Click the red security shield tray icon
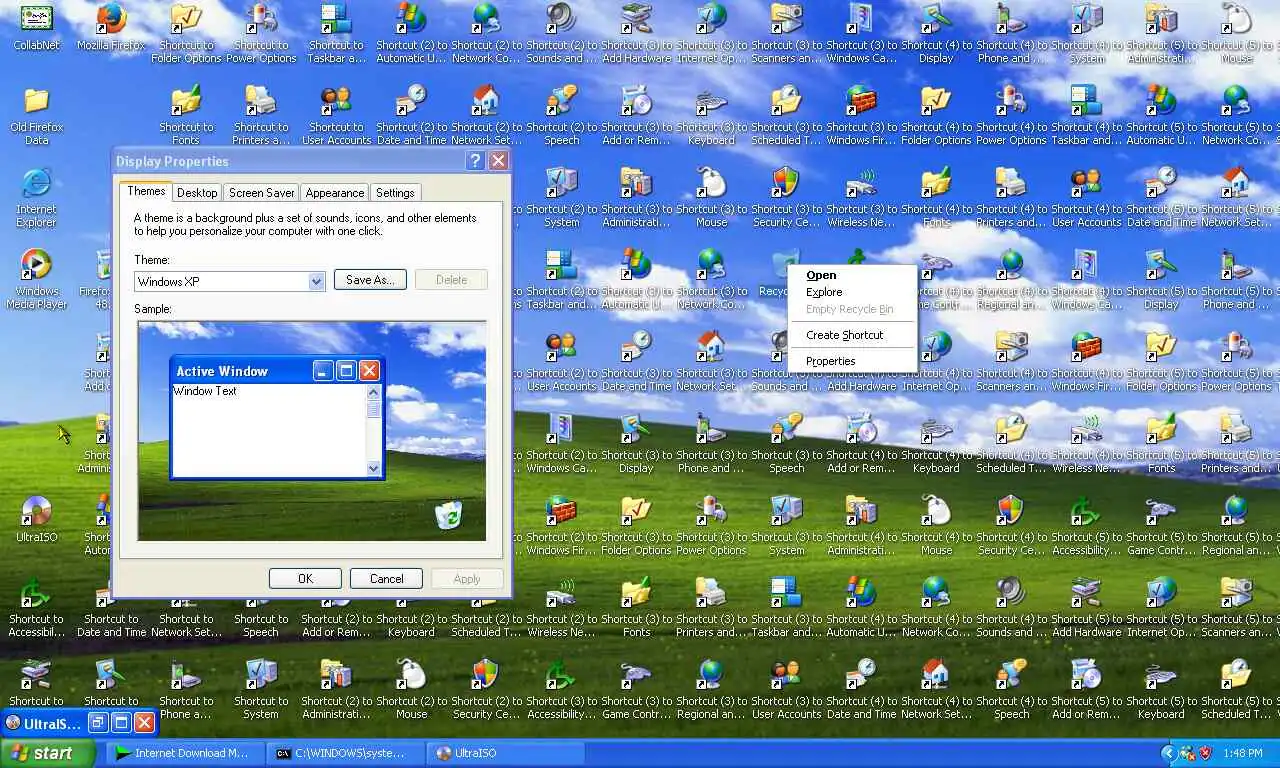The image size is (1280, 768). (1205, 753)
